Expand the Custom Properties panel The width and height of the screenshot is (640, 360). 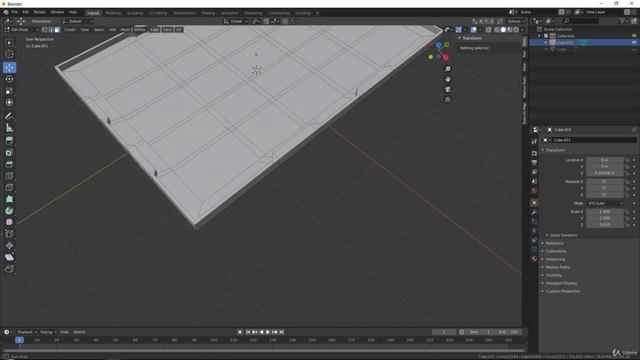click(x=562, y=291)
